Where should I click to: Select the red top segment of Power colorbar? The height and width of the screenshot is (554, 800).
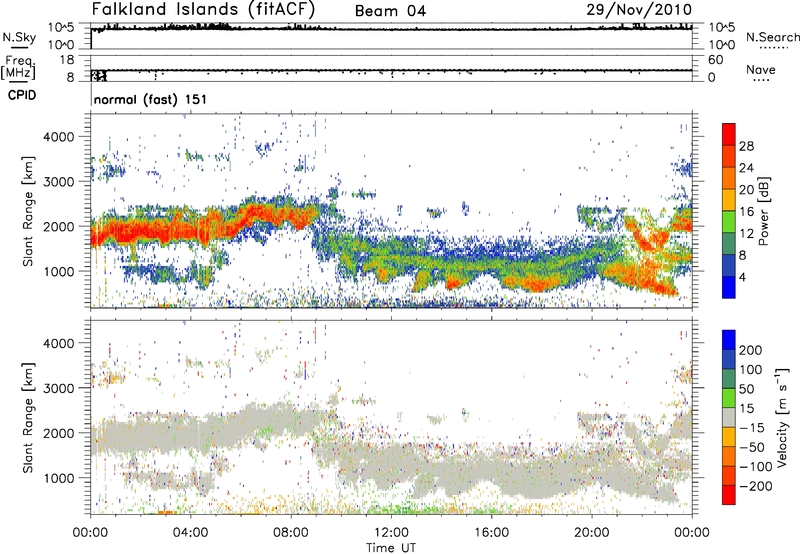tap(729, 135)
